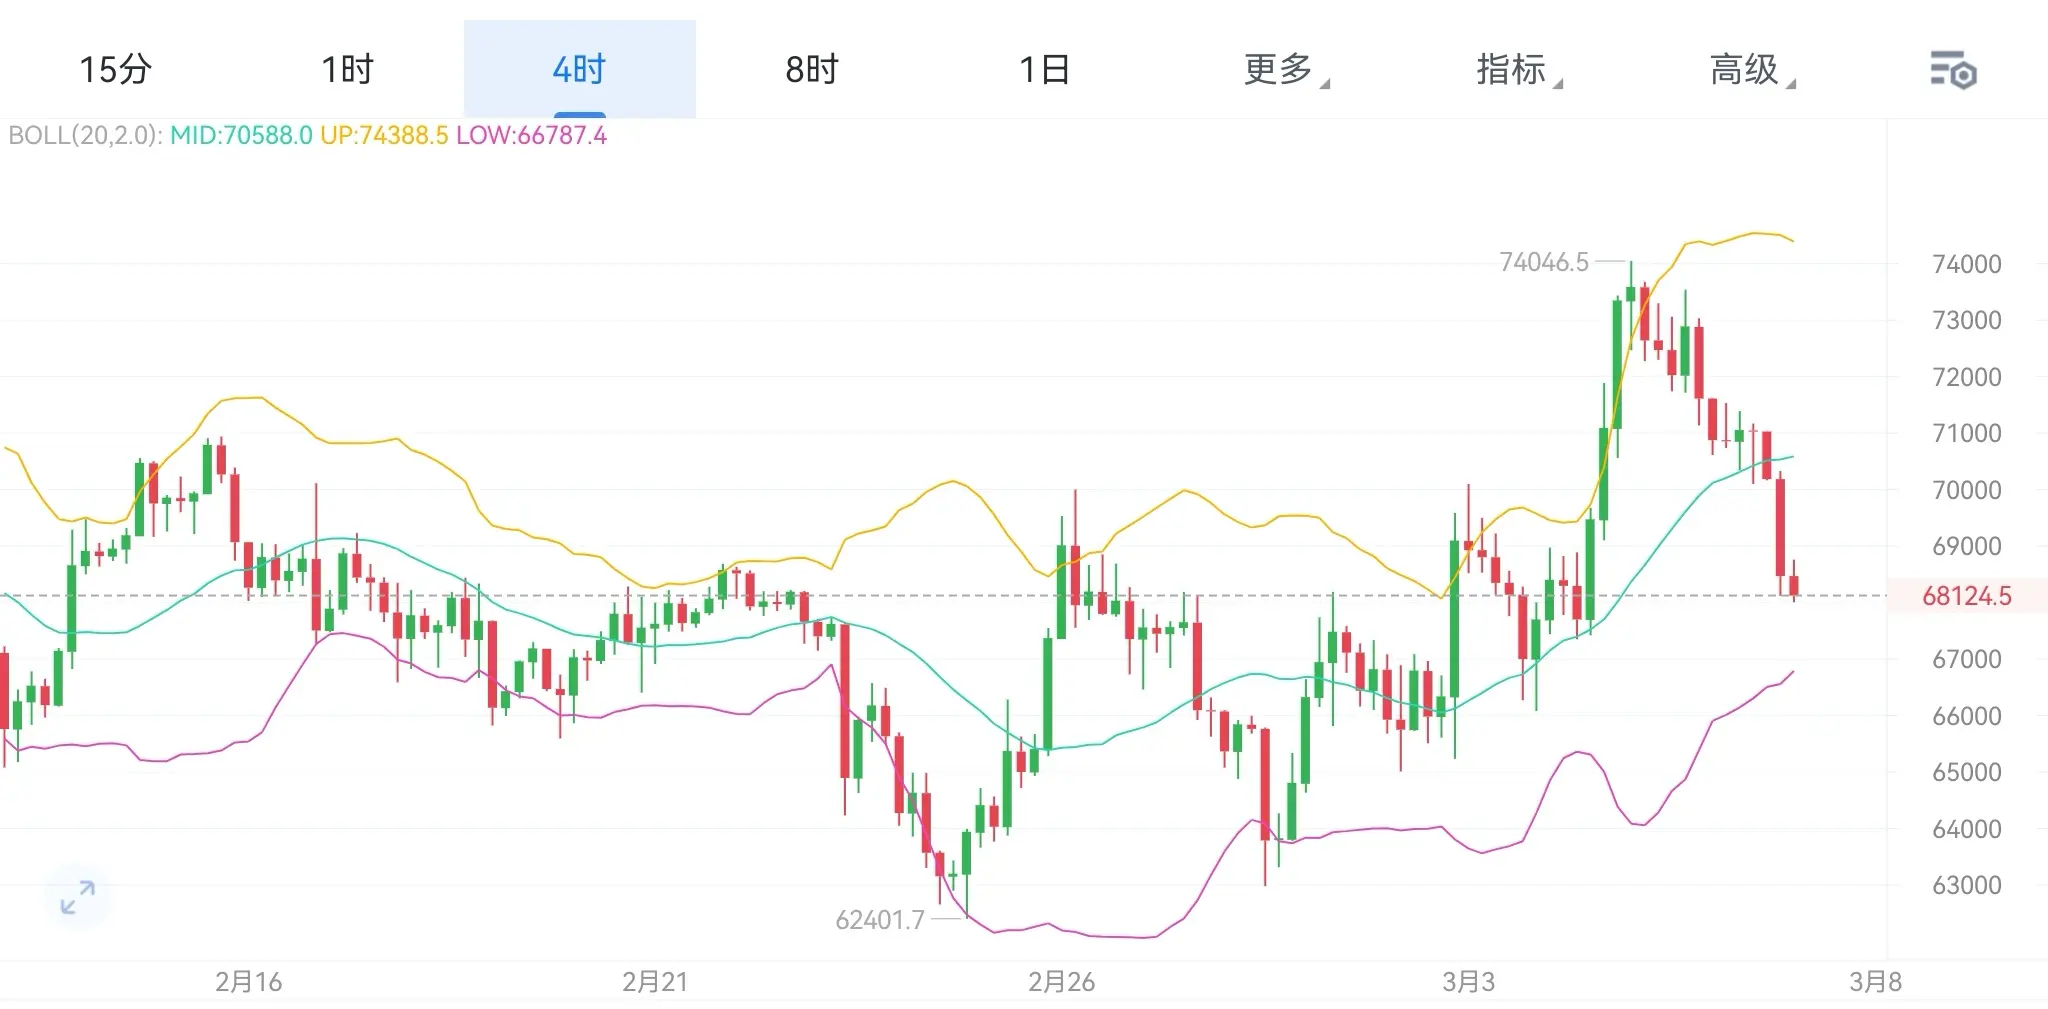Click the 62401.7 low price marker
The width and height of the screenshot is (2048, 1009).
pyautogui.click(x=880, y=920)
